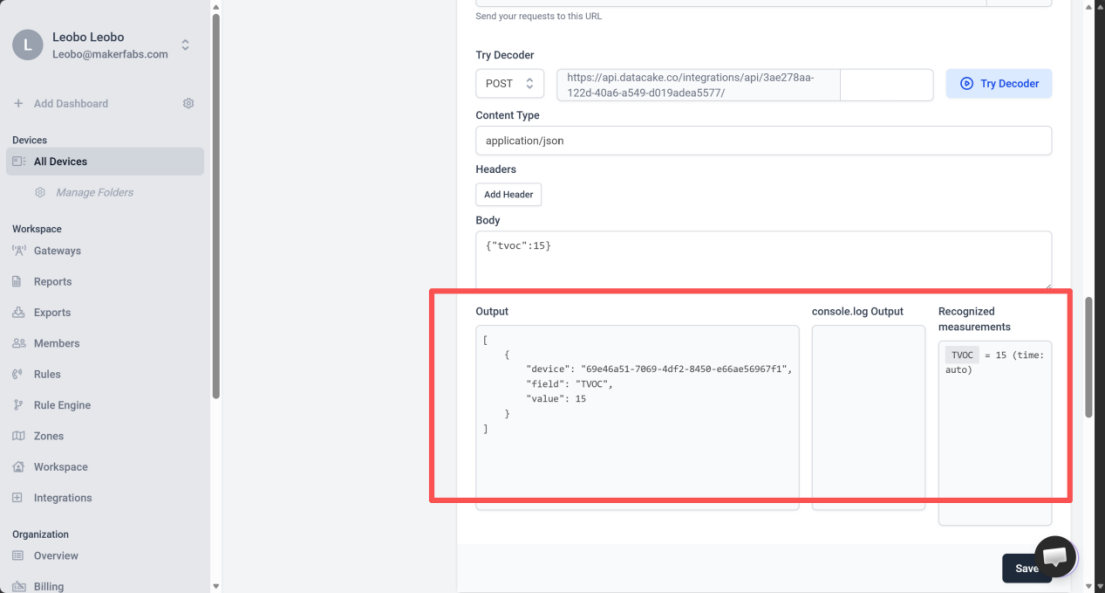This screenshot has width=1106, height=593.
Task: Expand the account switcher chevron
Action: pyautogui.click(x=185, y=45)
